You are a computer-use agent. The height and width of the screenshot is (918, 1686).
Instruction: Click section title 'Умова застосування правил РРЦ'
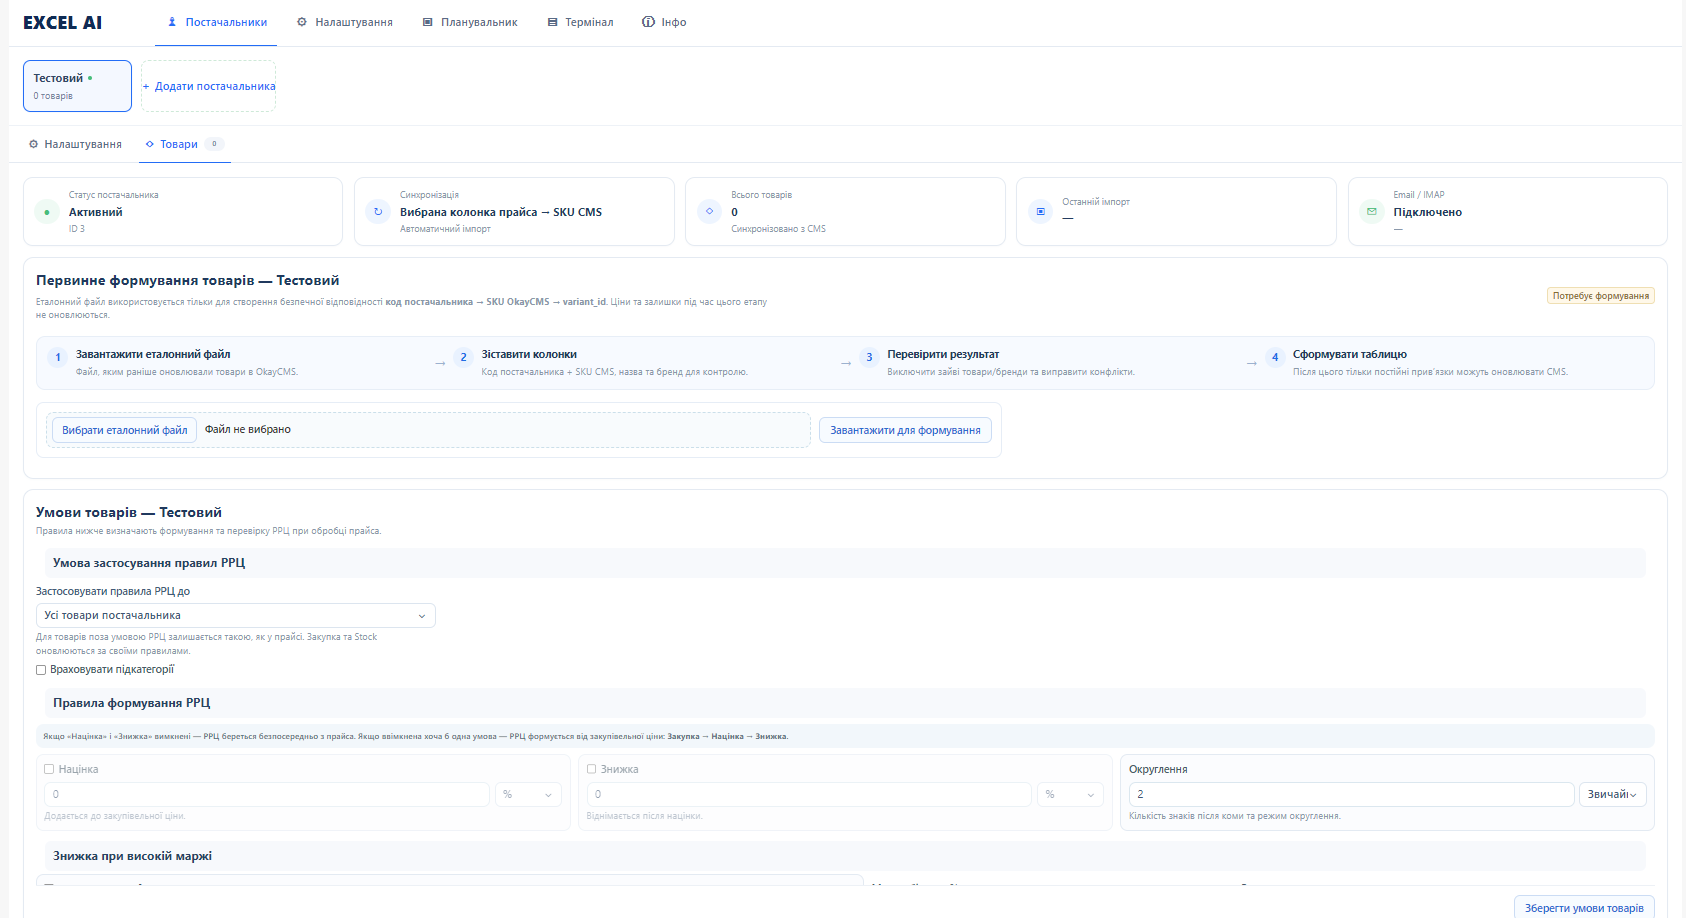(149, 563)
